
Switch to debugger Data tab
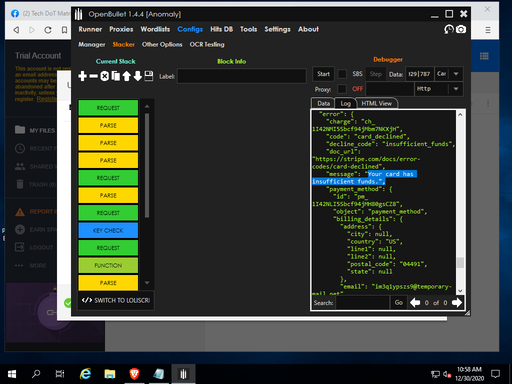323,104
